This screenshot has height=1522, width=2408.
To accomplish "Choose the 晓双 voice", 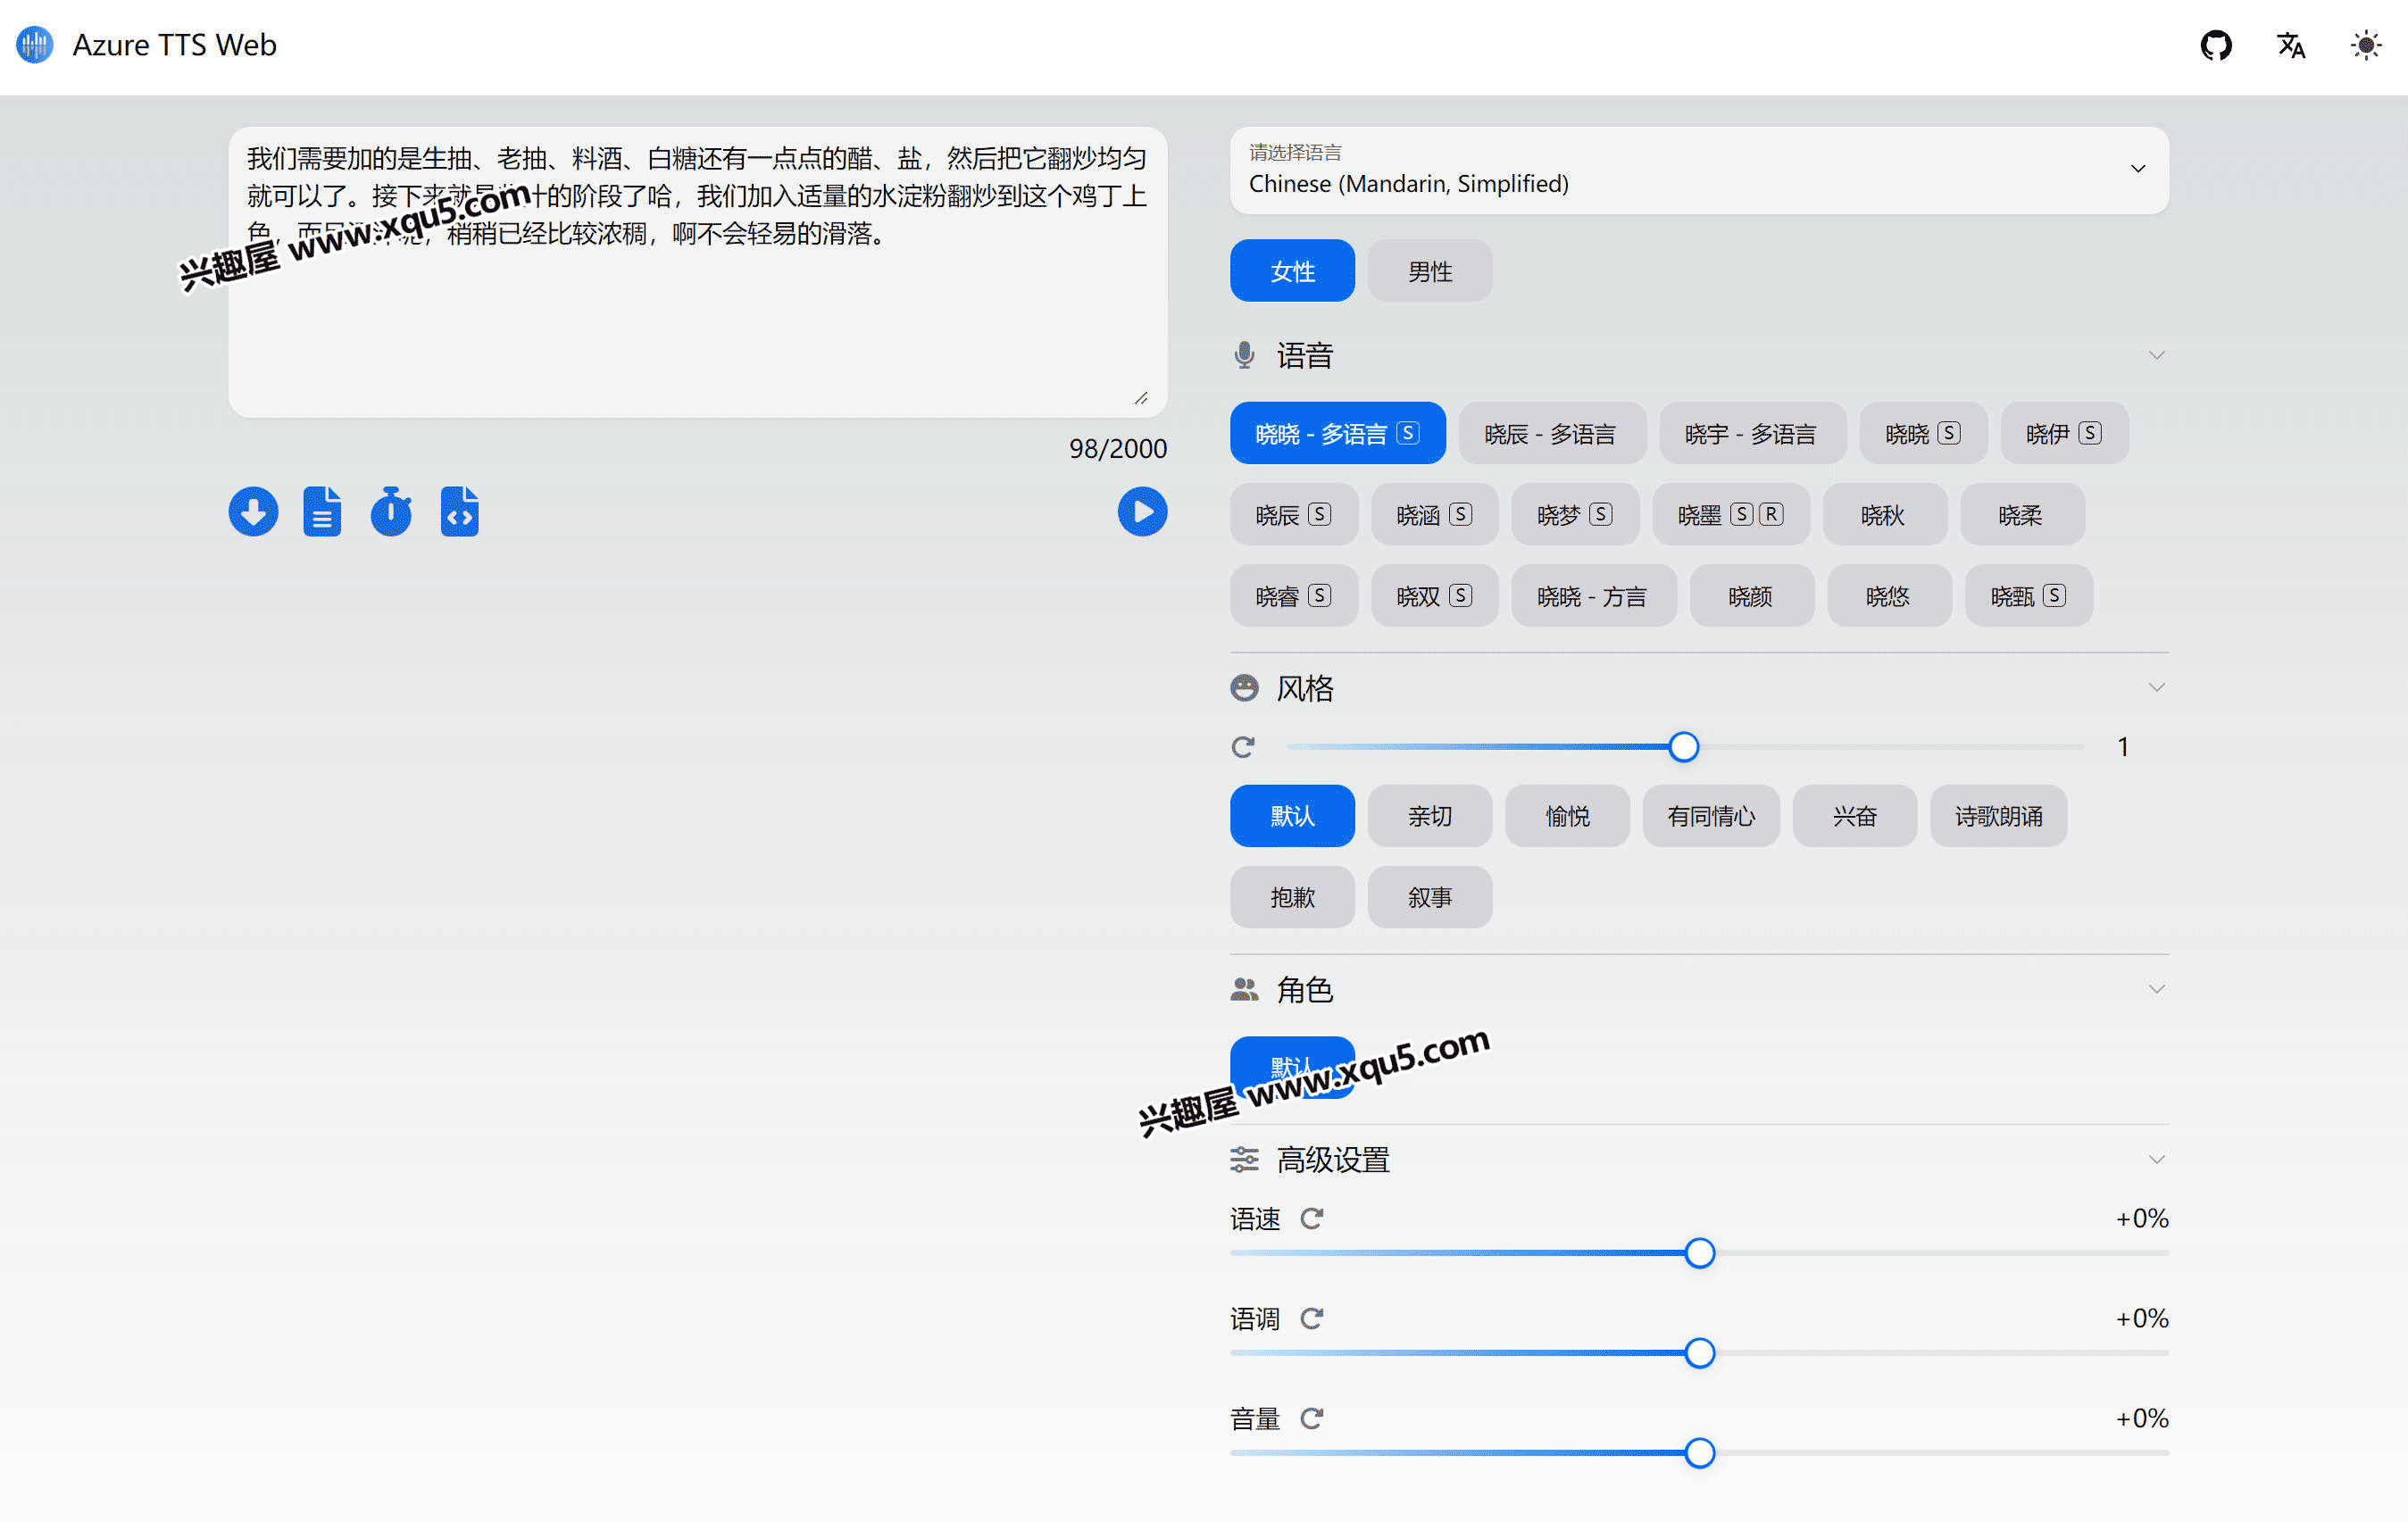I will click(x=1434, y=596).
